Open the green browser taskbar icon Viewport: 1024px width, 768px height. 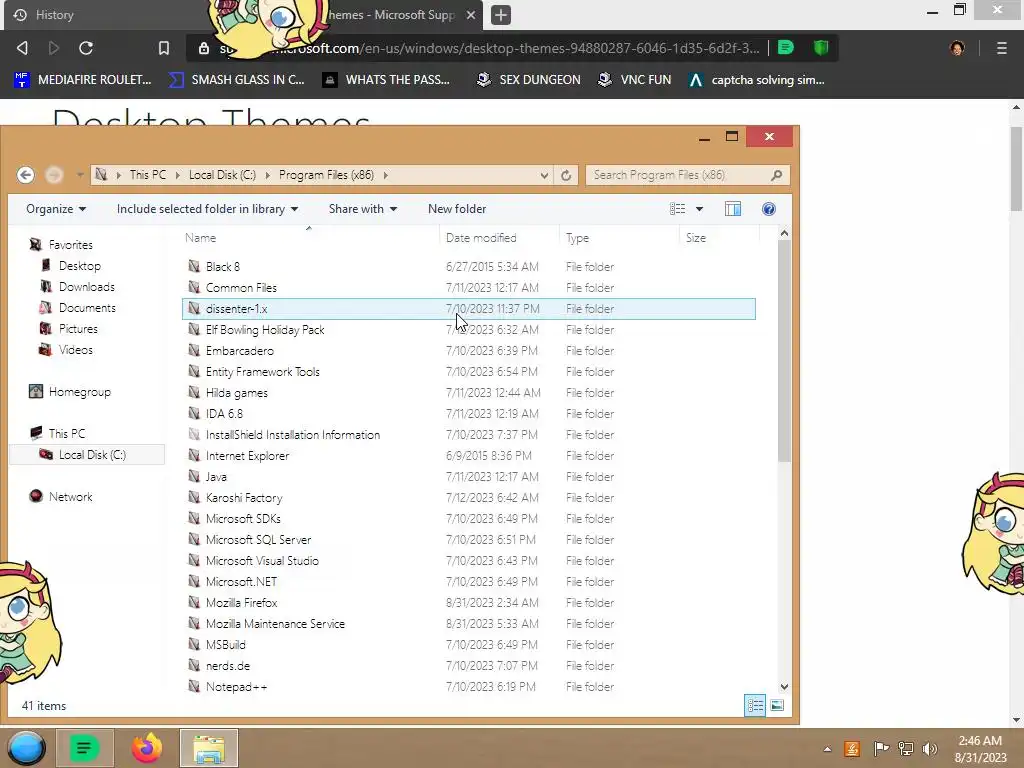84,748
